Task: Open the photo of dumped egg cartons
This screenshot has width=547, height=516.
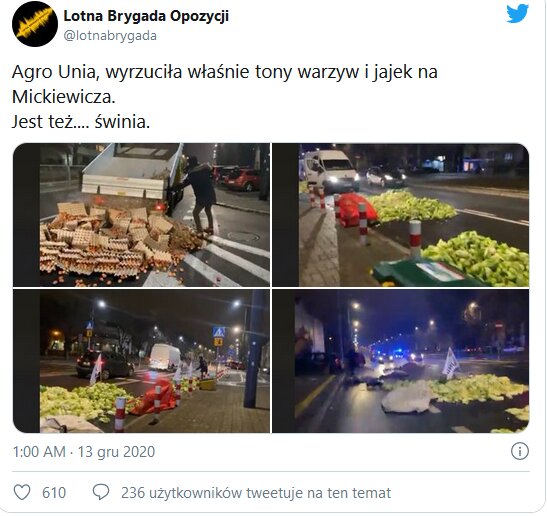Action: (141, 215)
